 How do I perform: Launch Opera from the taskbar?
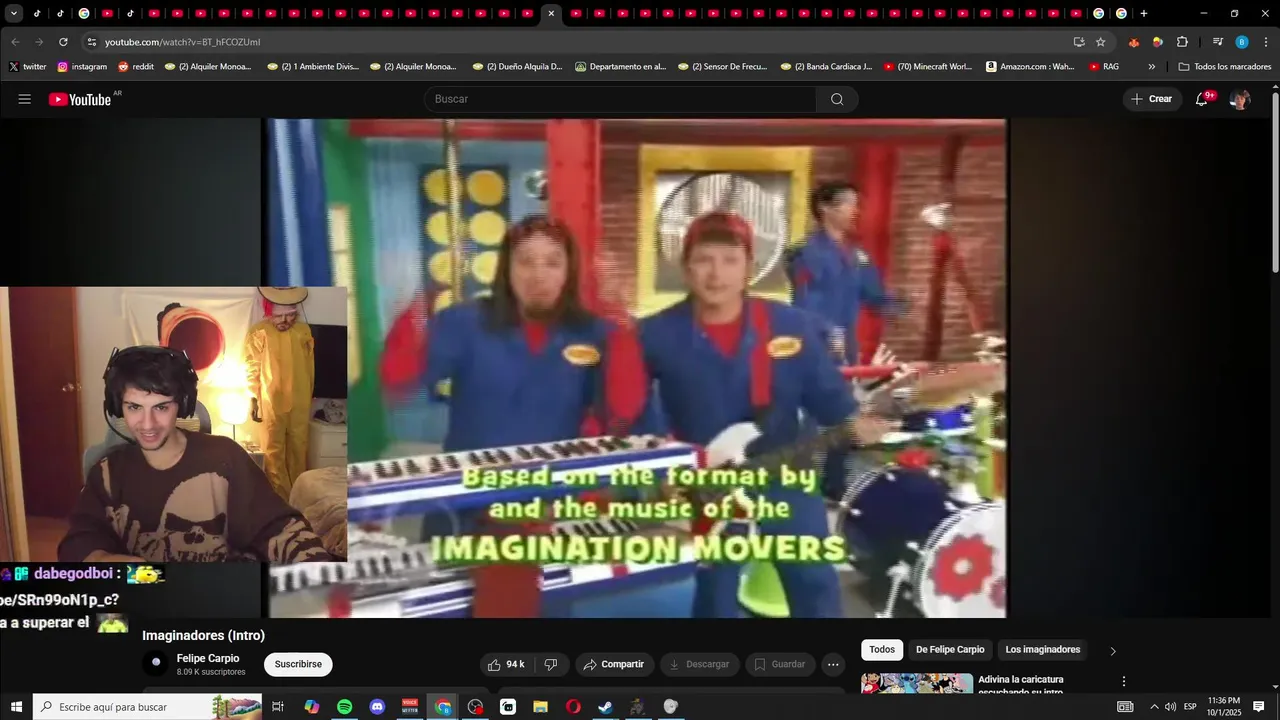[x=573, y=707]
